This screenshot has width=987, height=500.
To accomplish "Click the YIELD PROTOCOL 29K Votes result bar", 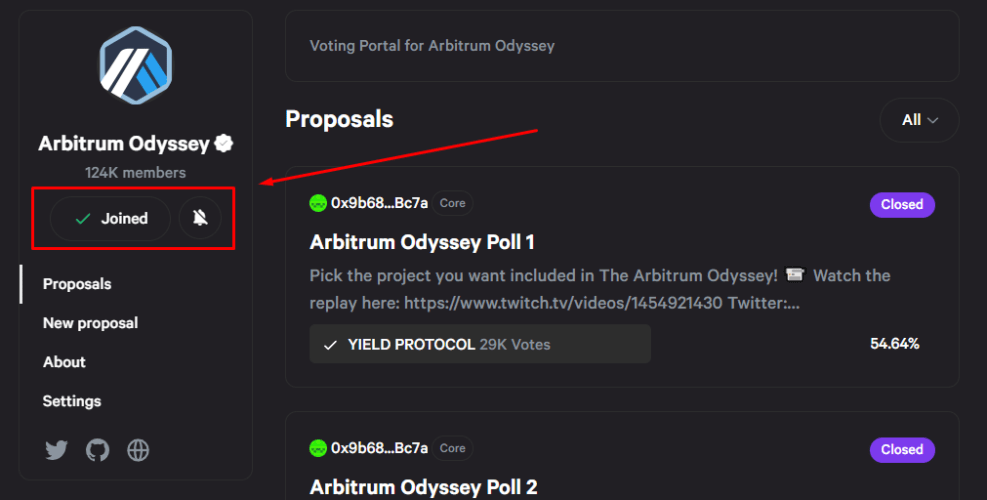I will pos(480,344).
